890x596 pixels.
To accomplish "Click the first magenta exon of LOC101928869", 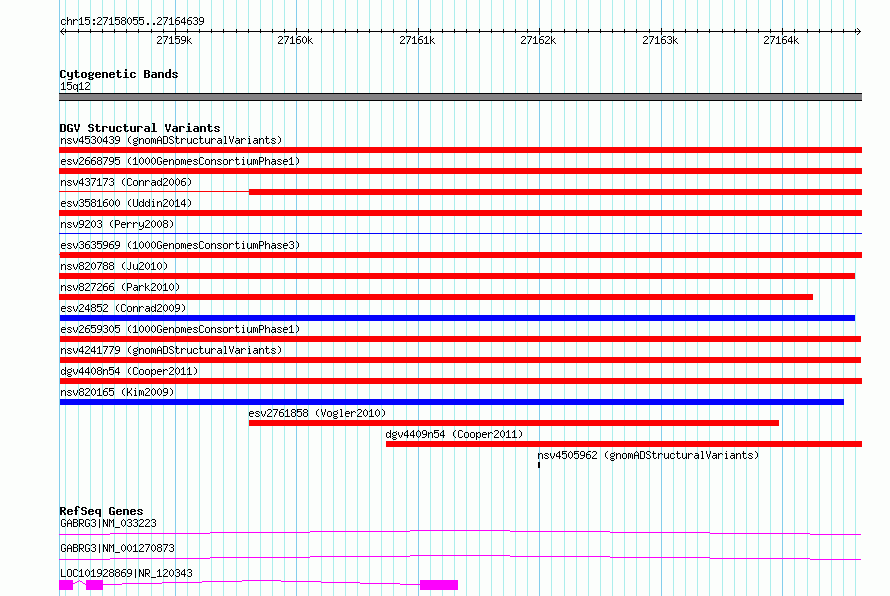I will (x=66, y=585).
